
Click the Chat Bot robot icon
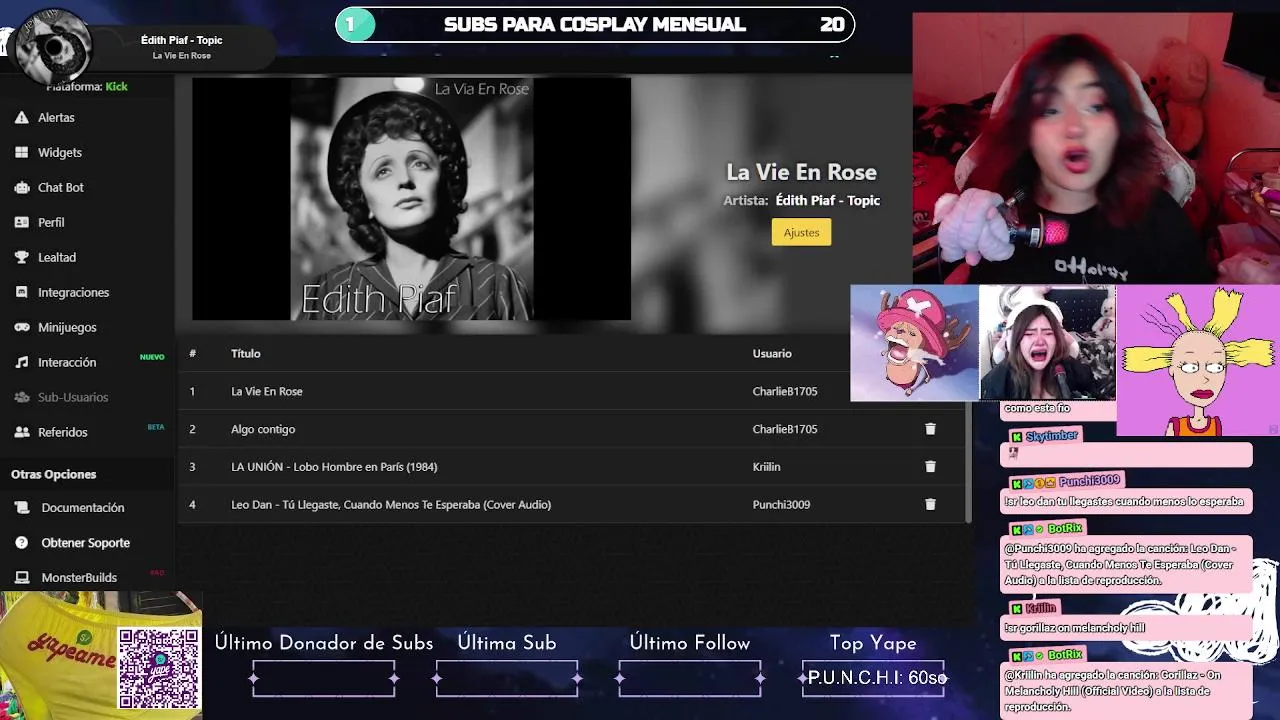click(21, 187)
